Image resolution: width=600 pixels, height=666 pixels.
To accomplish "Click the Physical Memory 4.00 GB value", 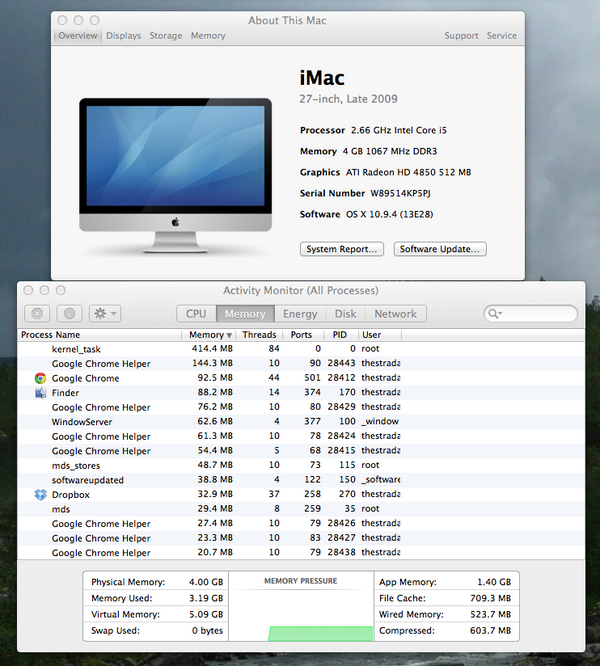I will click(x=206, y=582).
